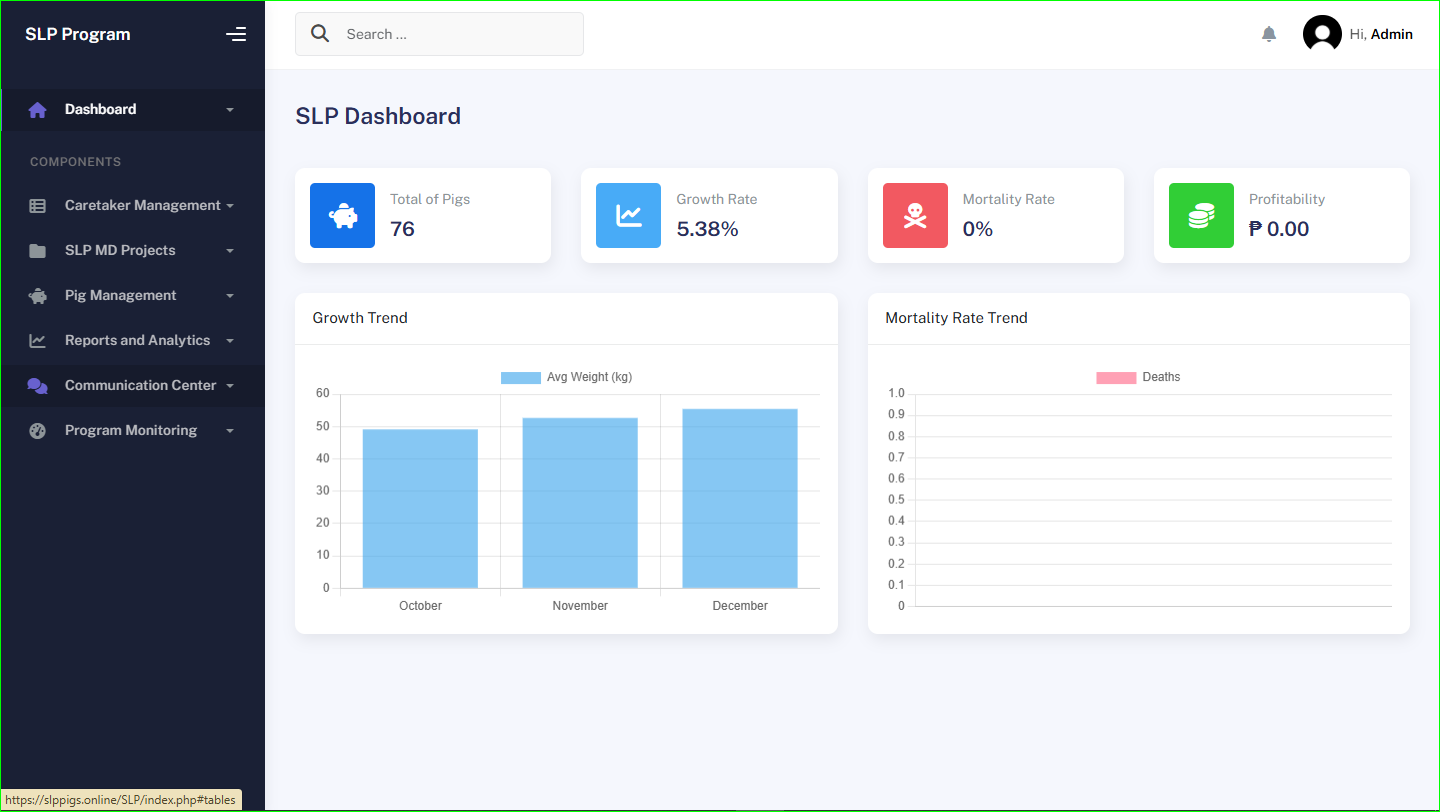Image resolution: width=1440 pixels, height=812 pixels.
Task: Click the Dashboard home icon
Action: pyautogui.click(x=38, y=110)
